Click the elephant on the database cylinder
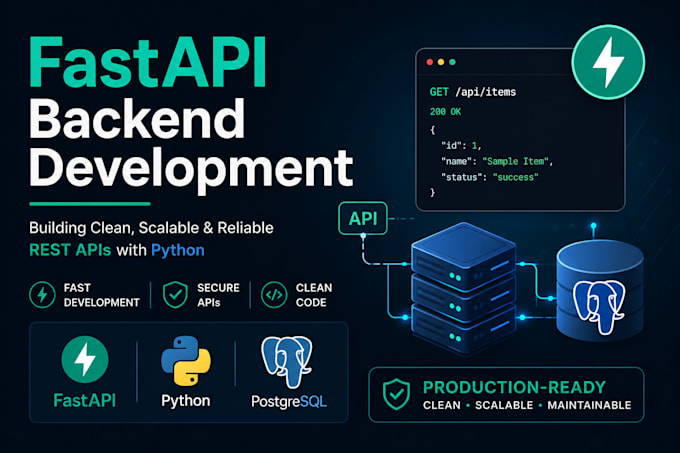This screenshot has height=453, width=680. (599, 306)
